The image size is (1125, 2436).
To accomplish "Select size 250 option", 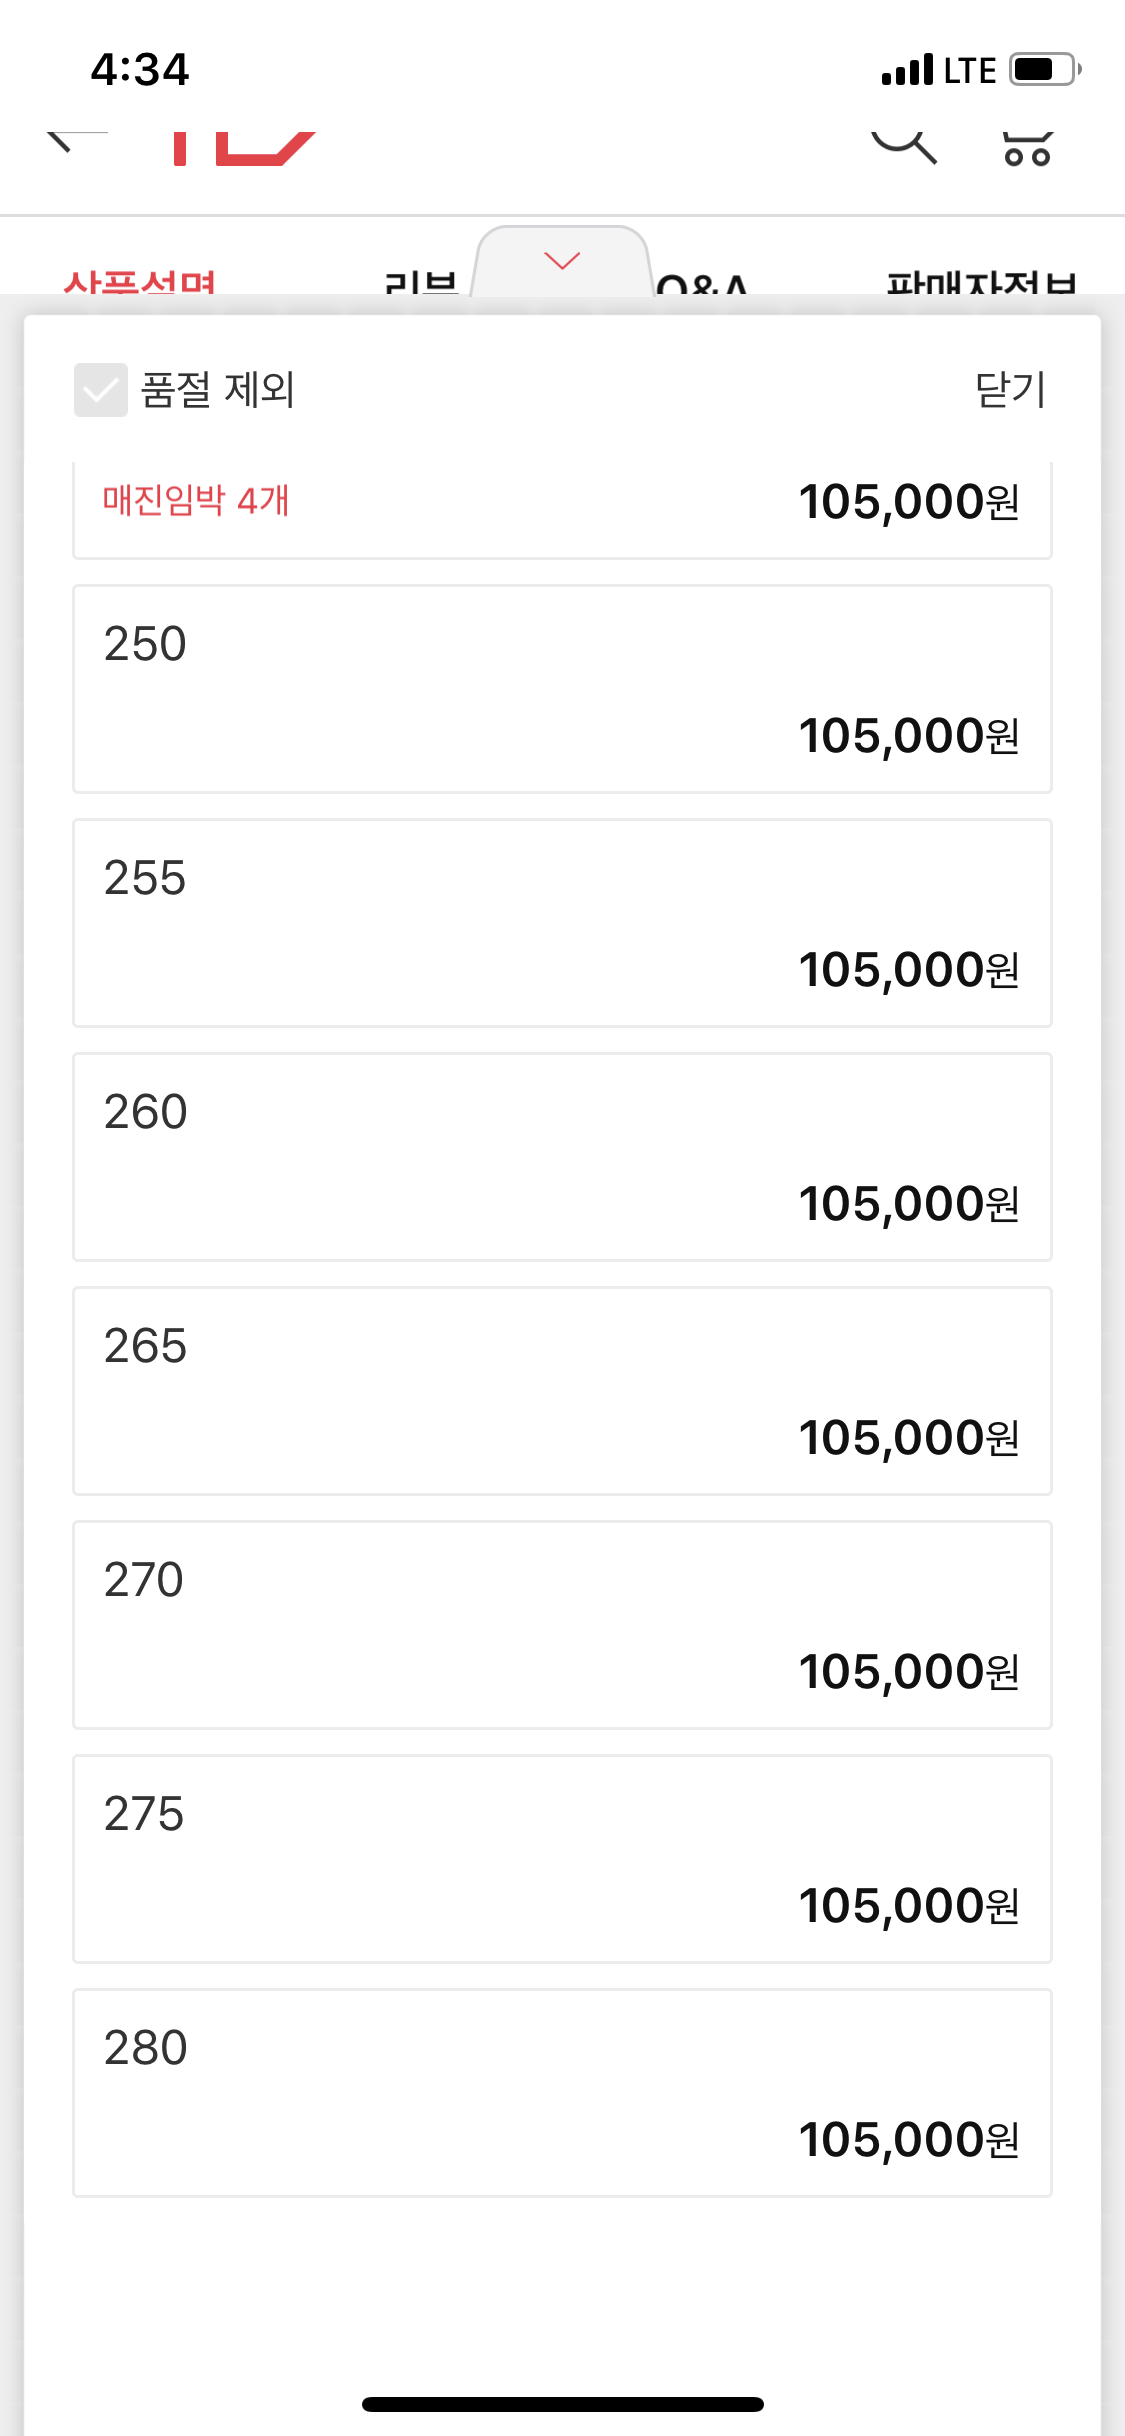I will [x=562, y=689].
